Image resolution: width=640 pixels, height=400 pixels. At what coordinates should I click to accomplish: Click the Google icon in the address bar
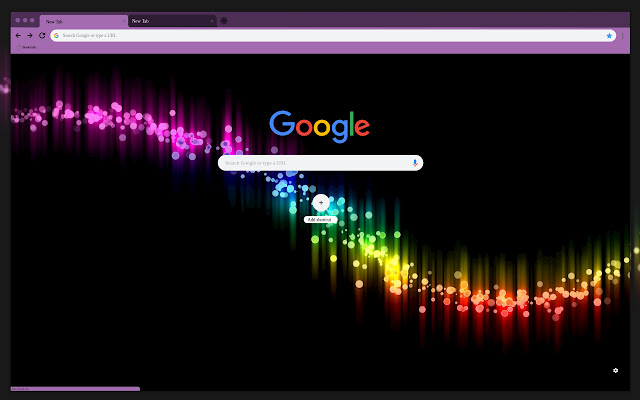click(x=56, y=36)
